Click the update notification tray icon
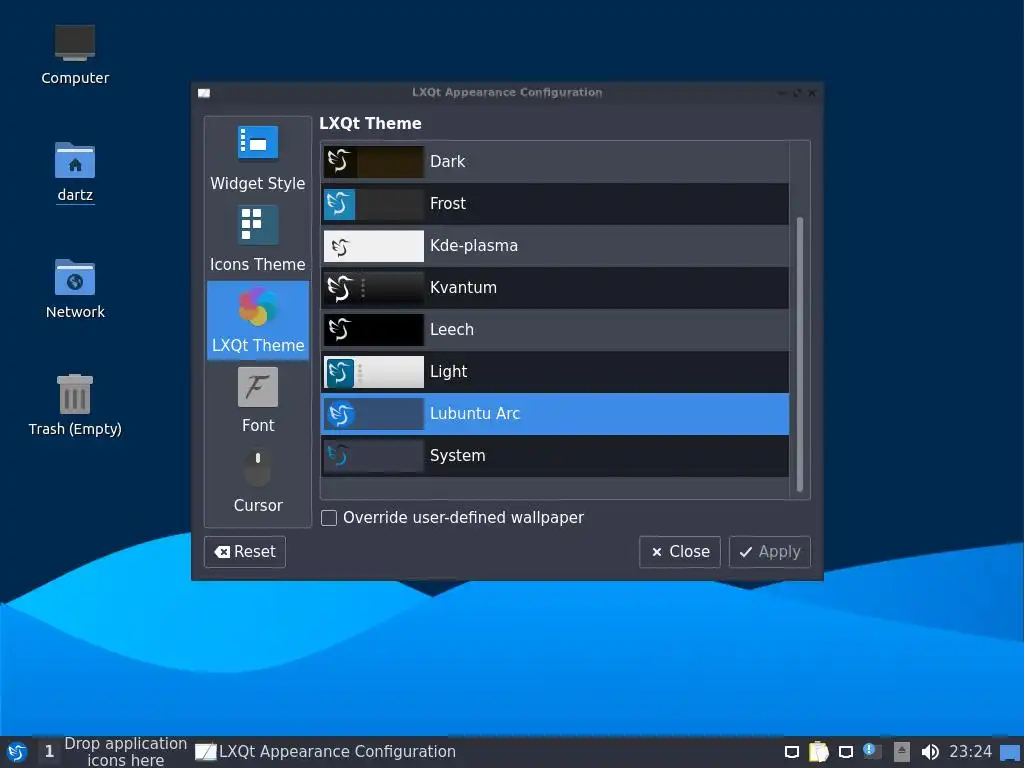The height and width of the screenshot is (768, 1024). point(872,751)
